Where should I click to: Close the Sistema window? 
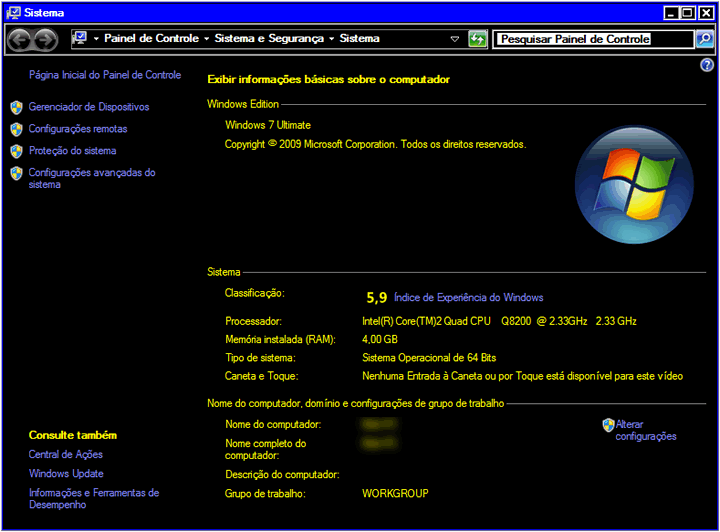706,13
